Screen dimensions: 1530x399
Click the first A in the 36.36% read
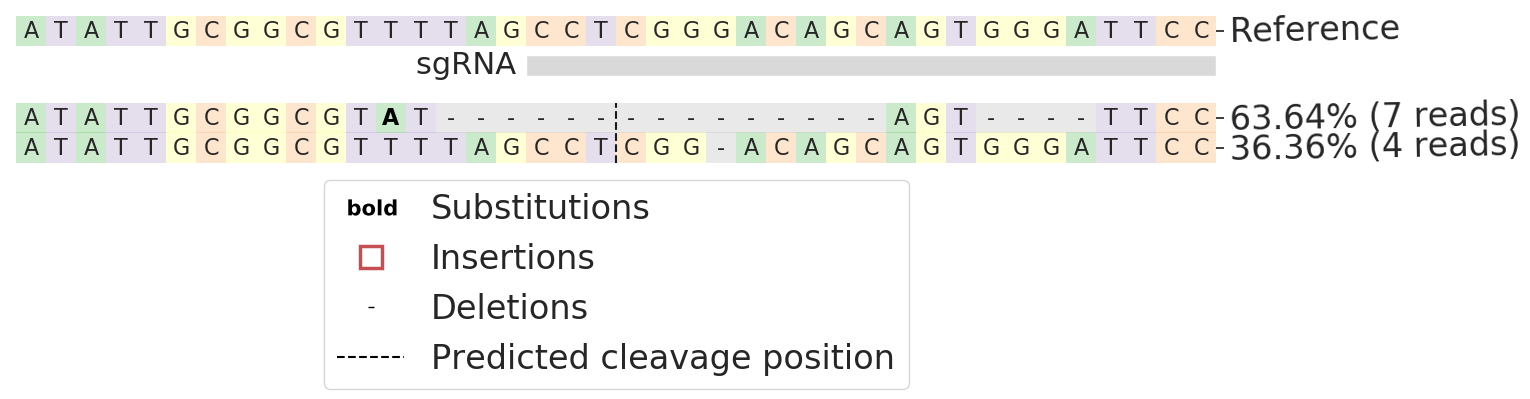(31, 148)
